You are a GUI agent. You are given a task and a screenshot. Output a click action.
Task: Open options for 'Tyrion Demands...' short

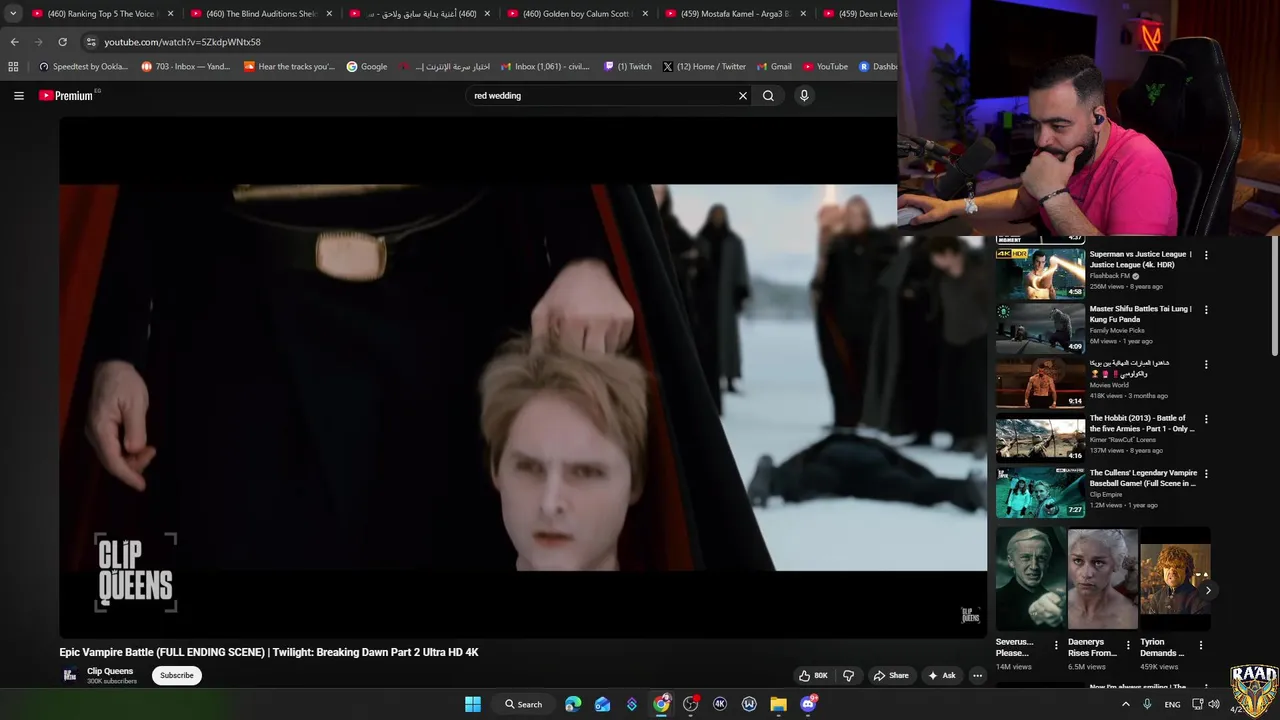pos(1201,645)
